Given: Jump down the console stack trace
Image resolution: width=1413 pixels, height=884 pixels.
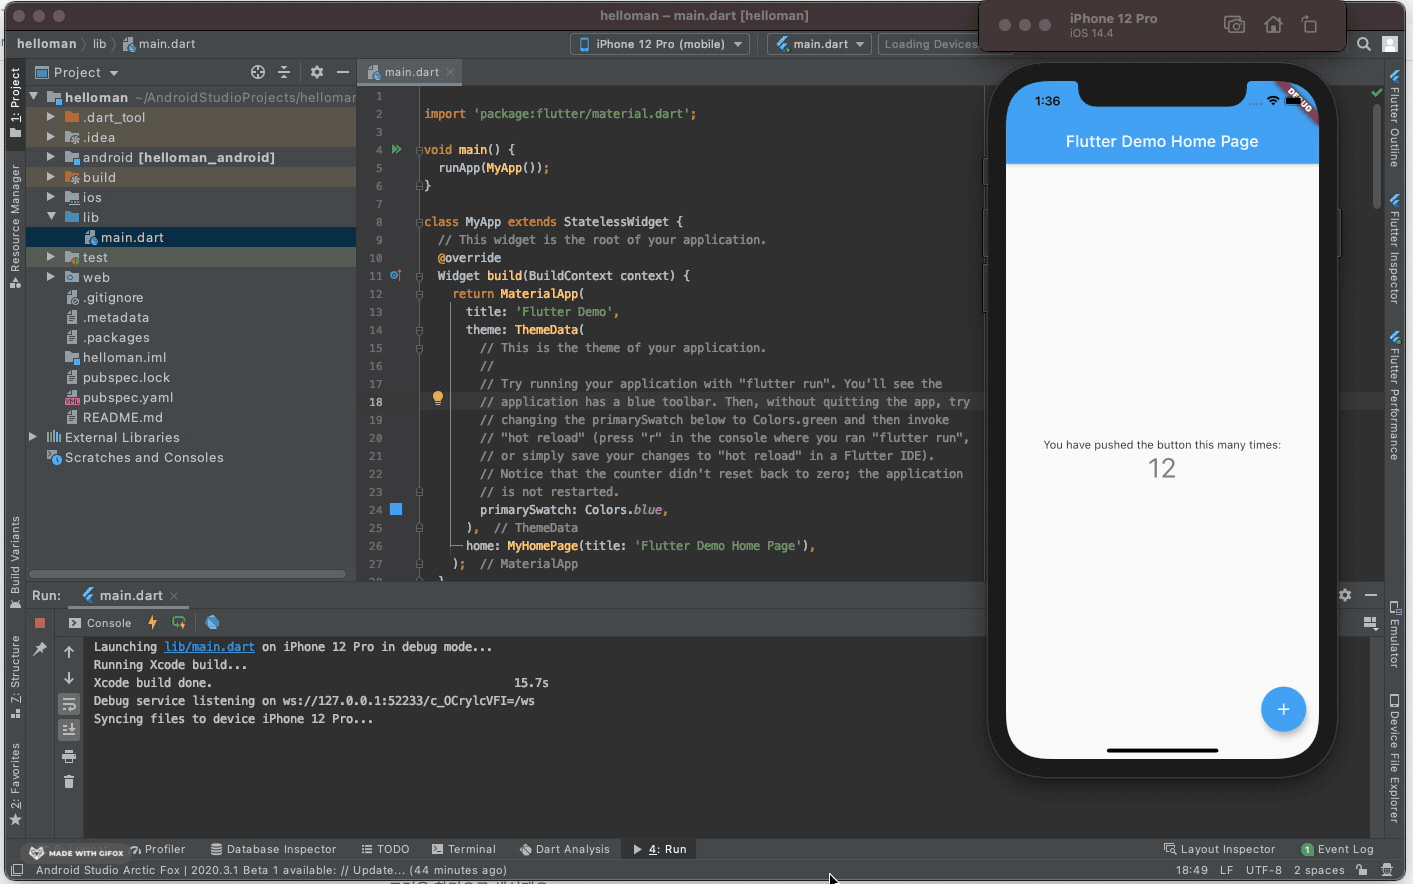Looking at the screenshot, I should [69, 678].
